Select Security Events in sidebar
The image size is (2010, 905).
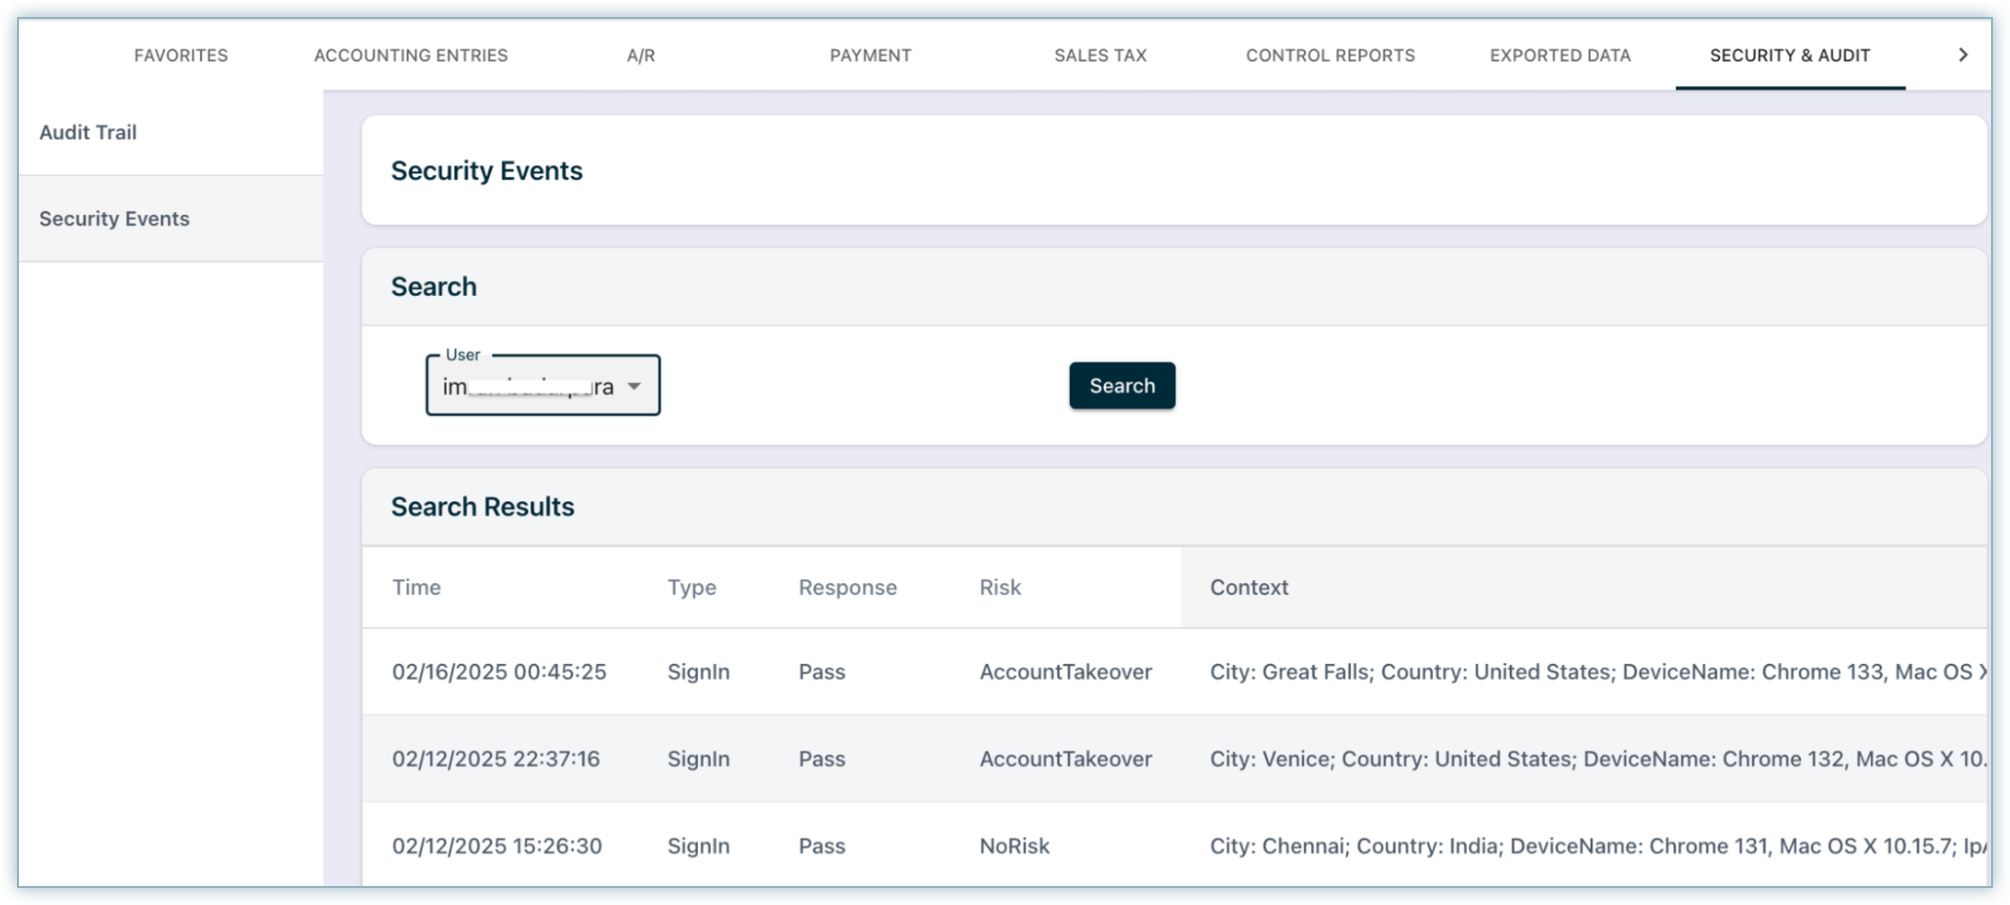pyautogui.click(x=114, y=219)
